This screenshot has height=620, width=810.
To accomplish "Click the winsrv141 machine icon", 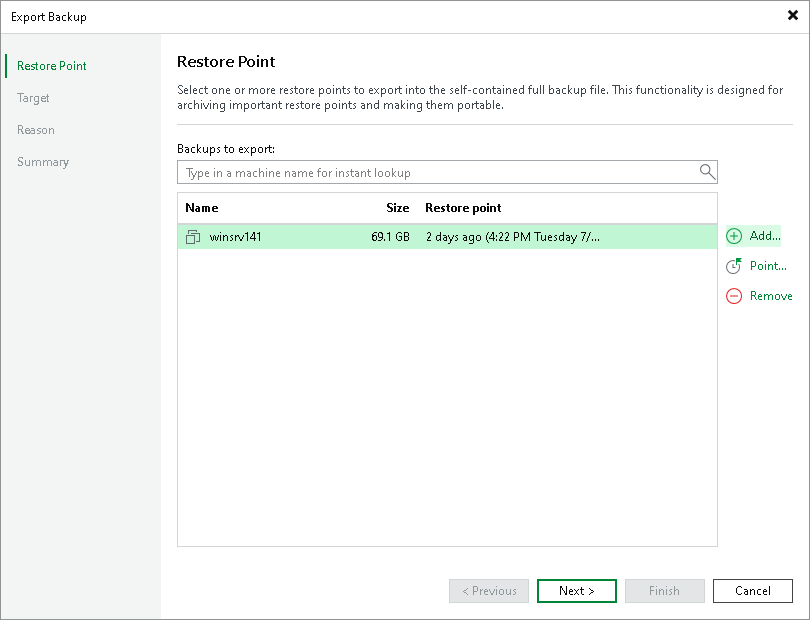I will (193, 237).
